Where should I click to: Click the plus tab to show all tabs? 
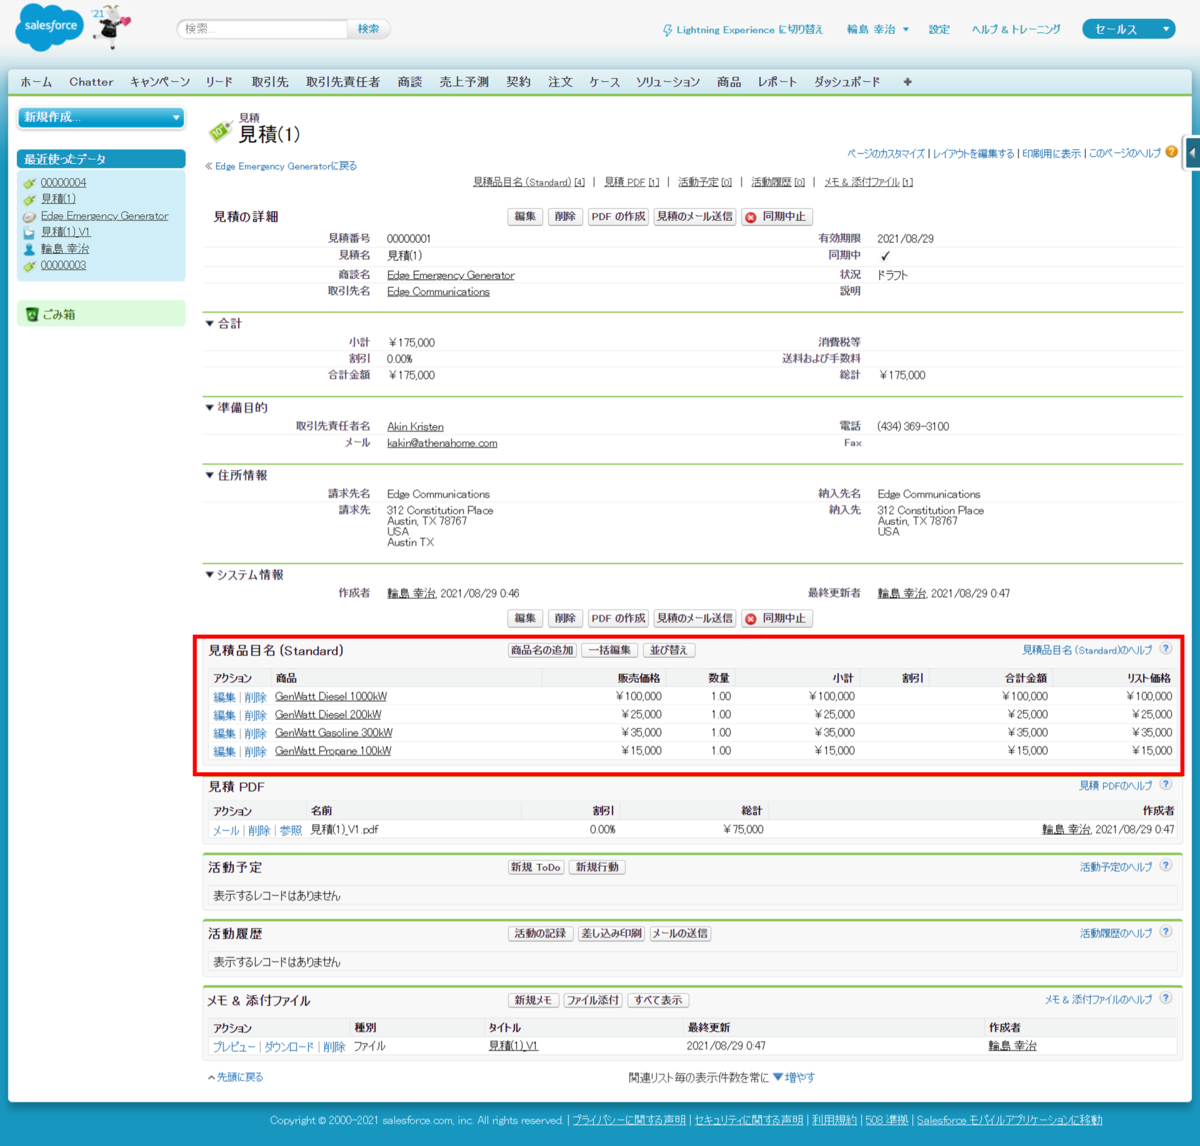[x=907, y=82]
